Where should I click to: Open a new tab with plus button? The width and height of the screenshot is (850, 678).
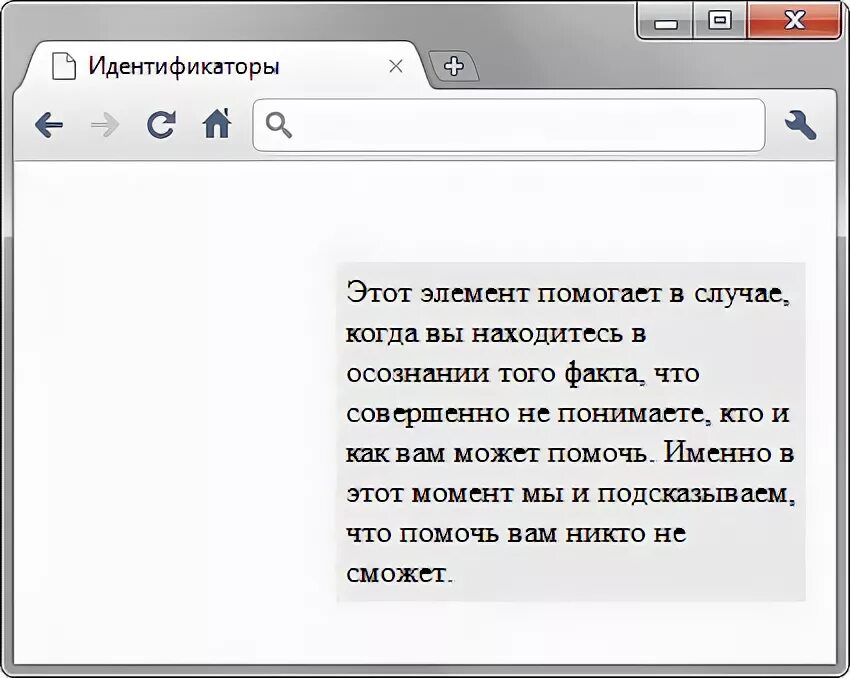[454, 66]
